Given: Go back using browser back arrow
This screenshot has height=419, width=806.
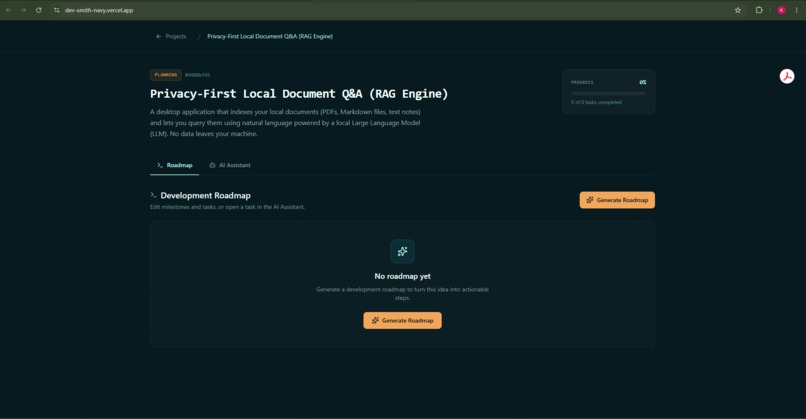Looking at the screenshot, I should click(x=8, y=10).
